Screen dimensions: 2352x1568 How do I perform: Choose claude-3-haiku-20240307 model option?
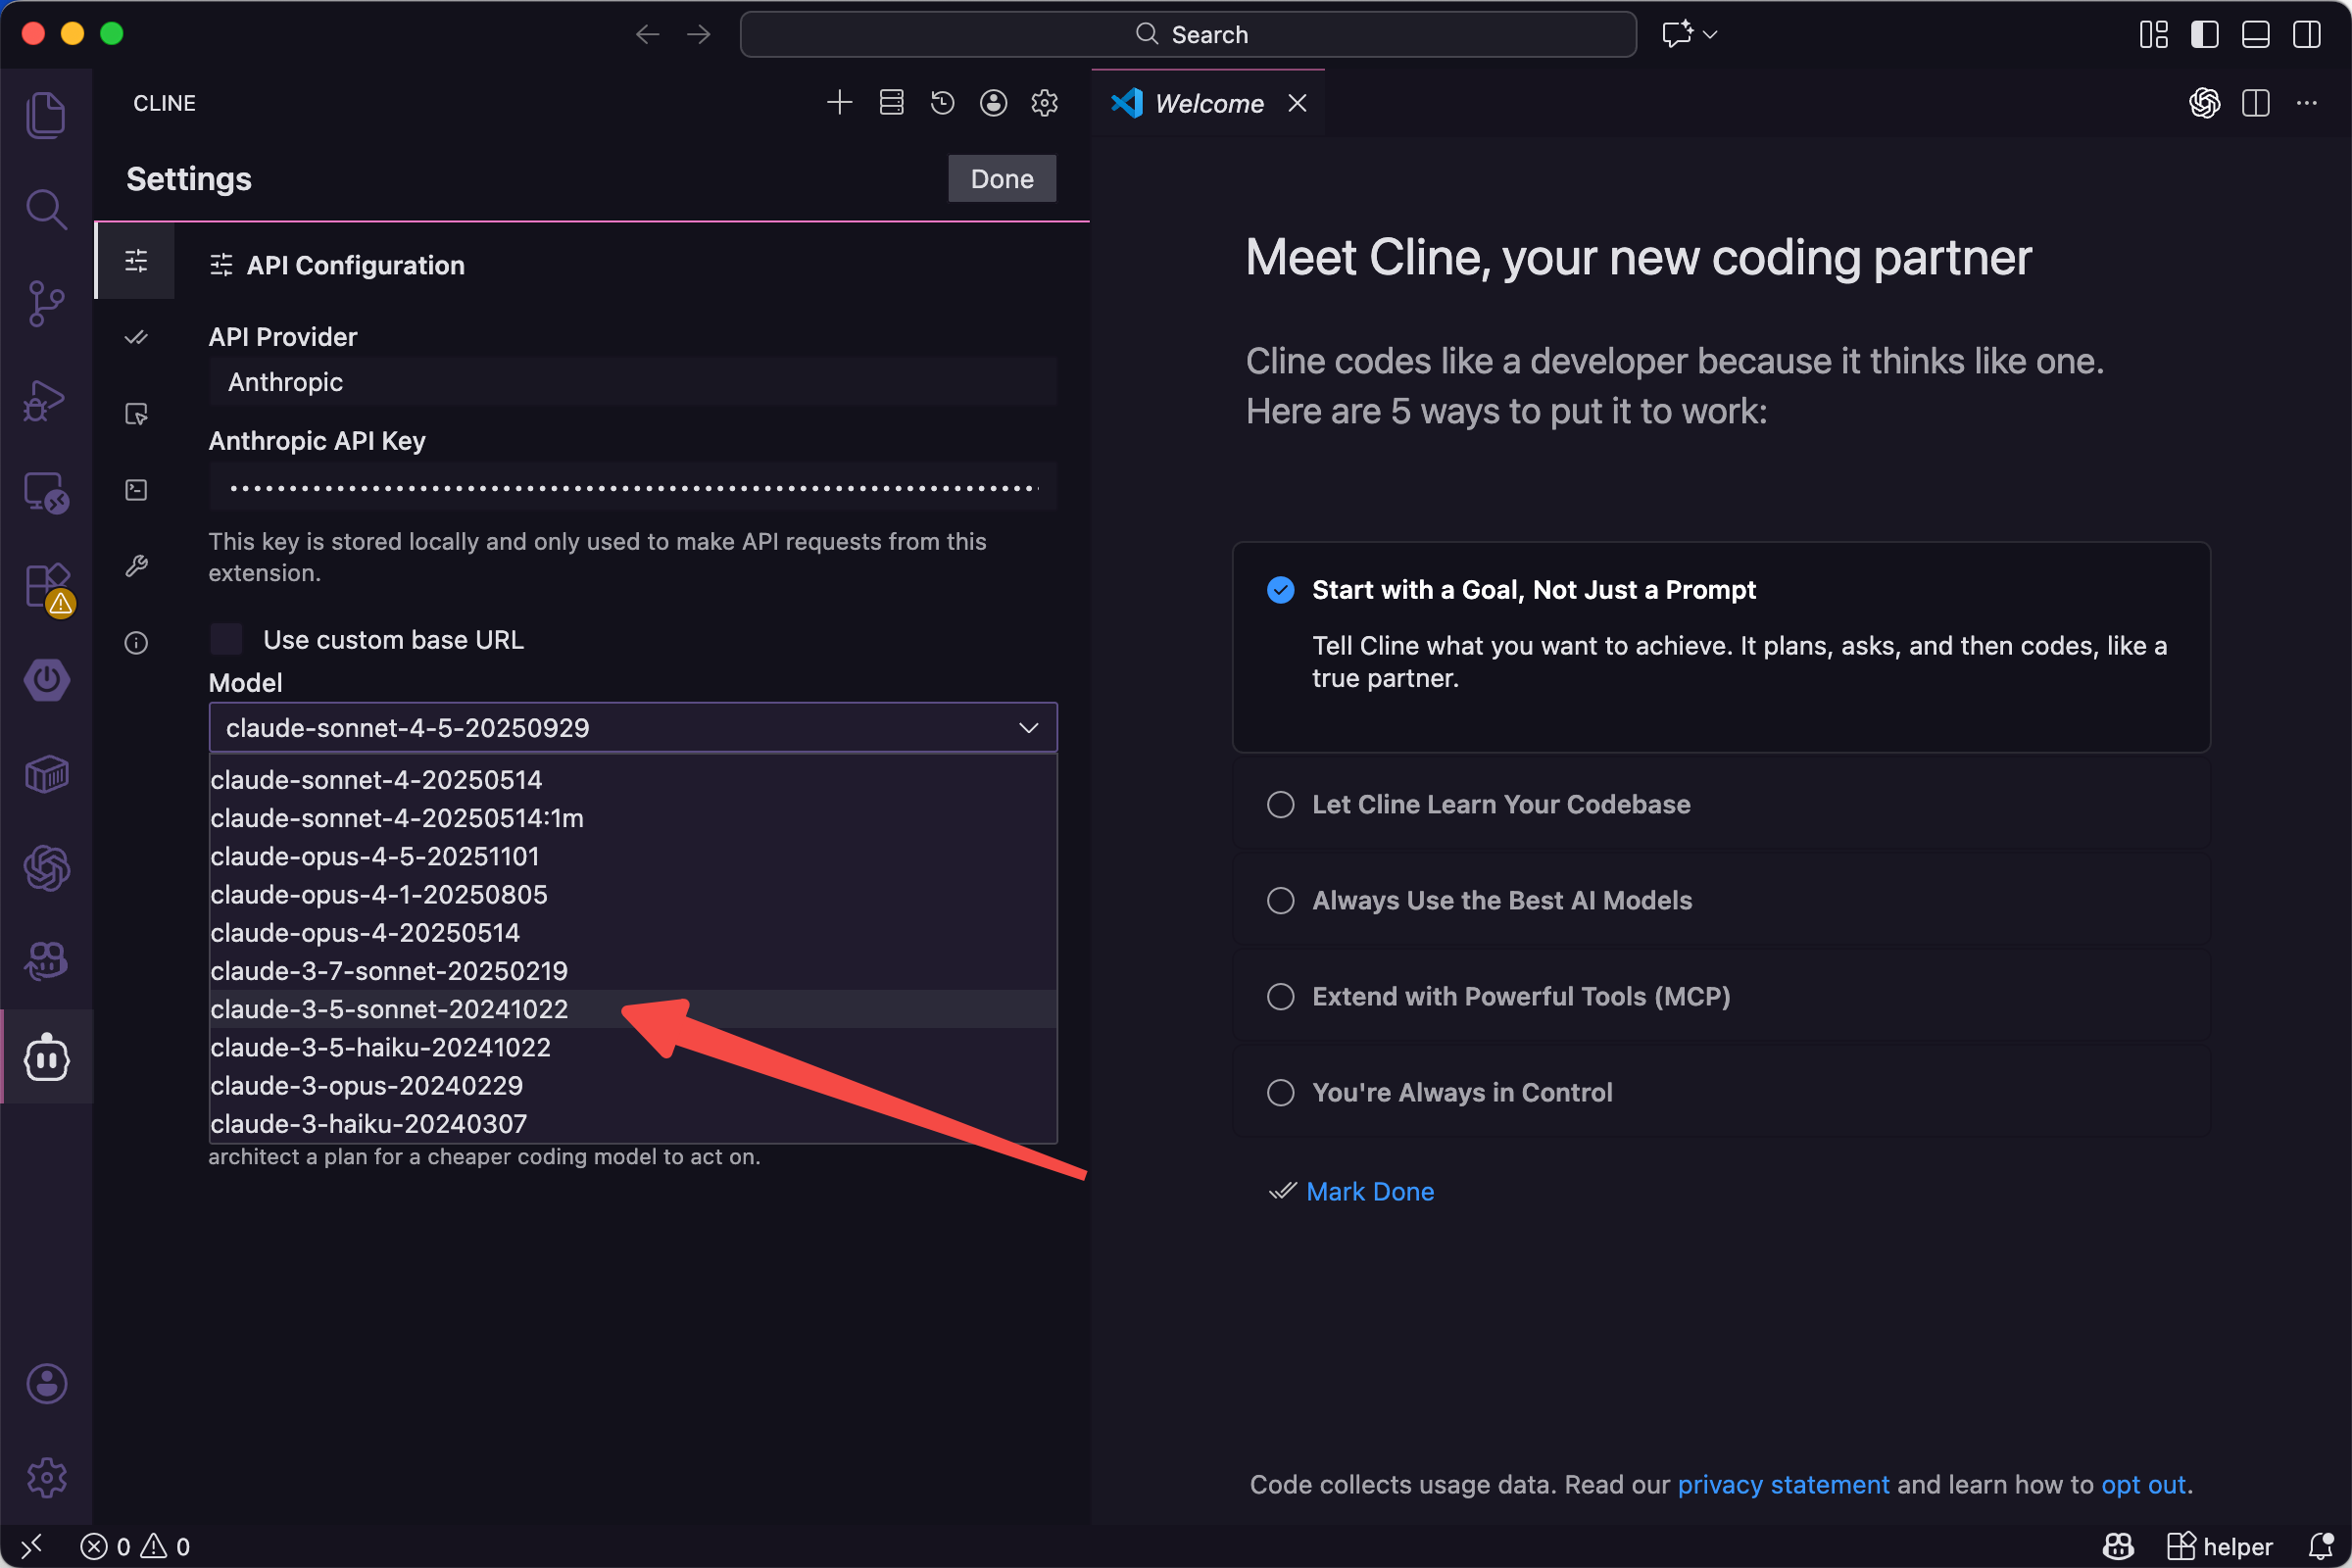(x=633, y=1123)
